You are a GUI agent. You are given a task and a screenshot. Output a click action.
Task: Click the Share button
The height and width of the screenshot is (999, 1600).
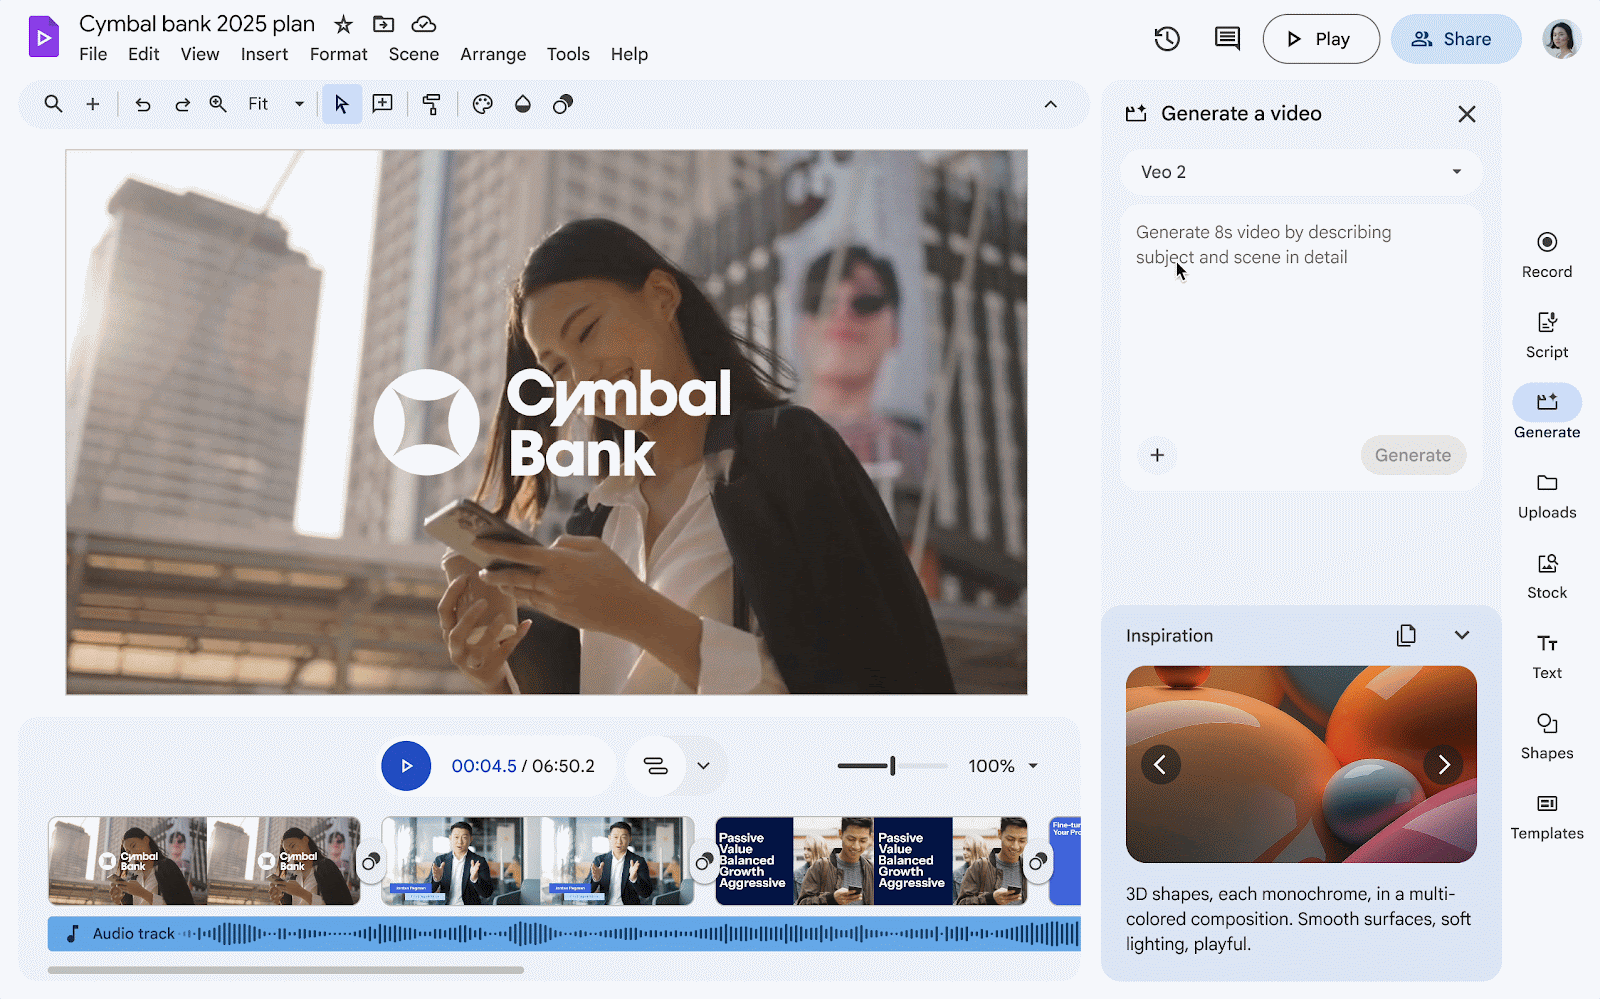(x=1455, y=39)
